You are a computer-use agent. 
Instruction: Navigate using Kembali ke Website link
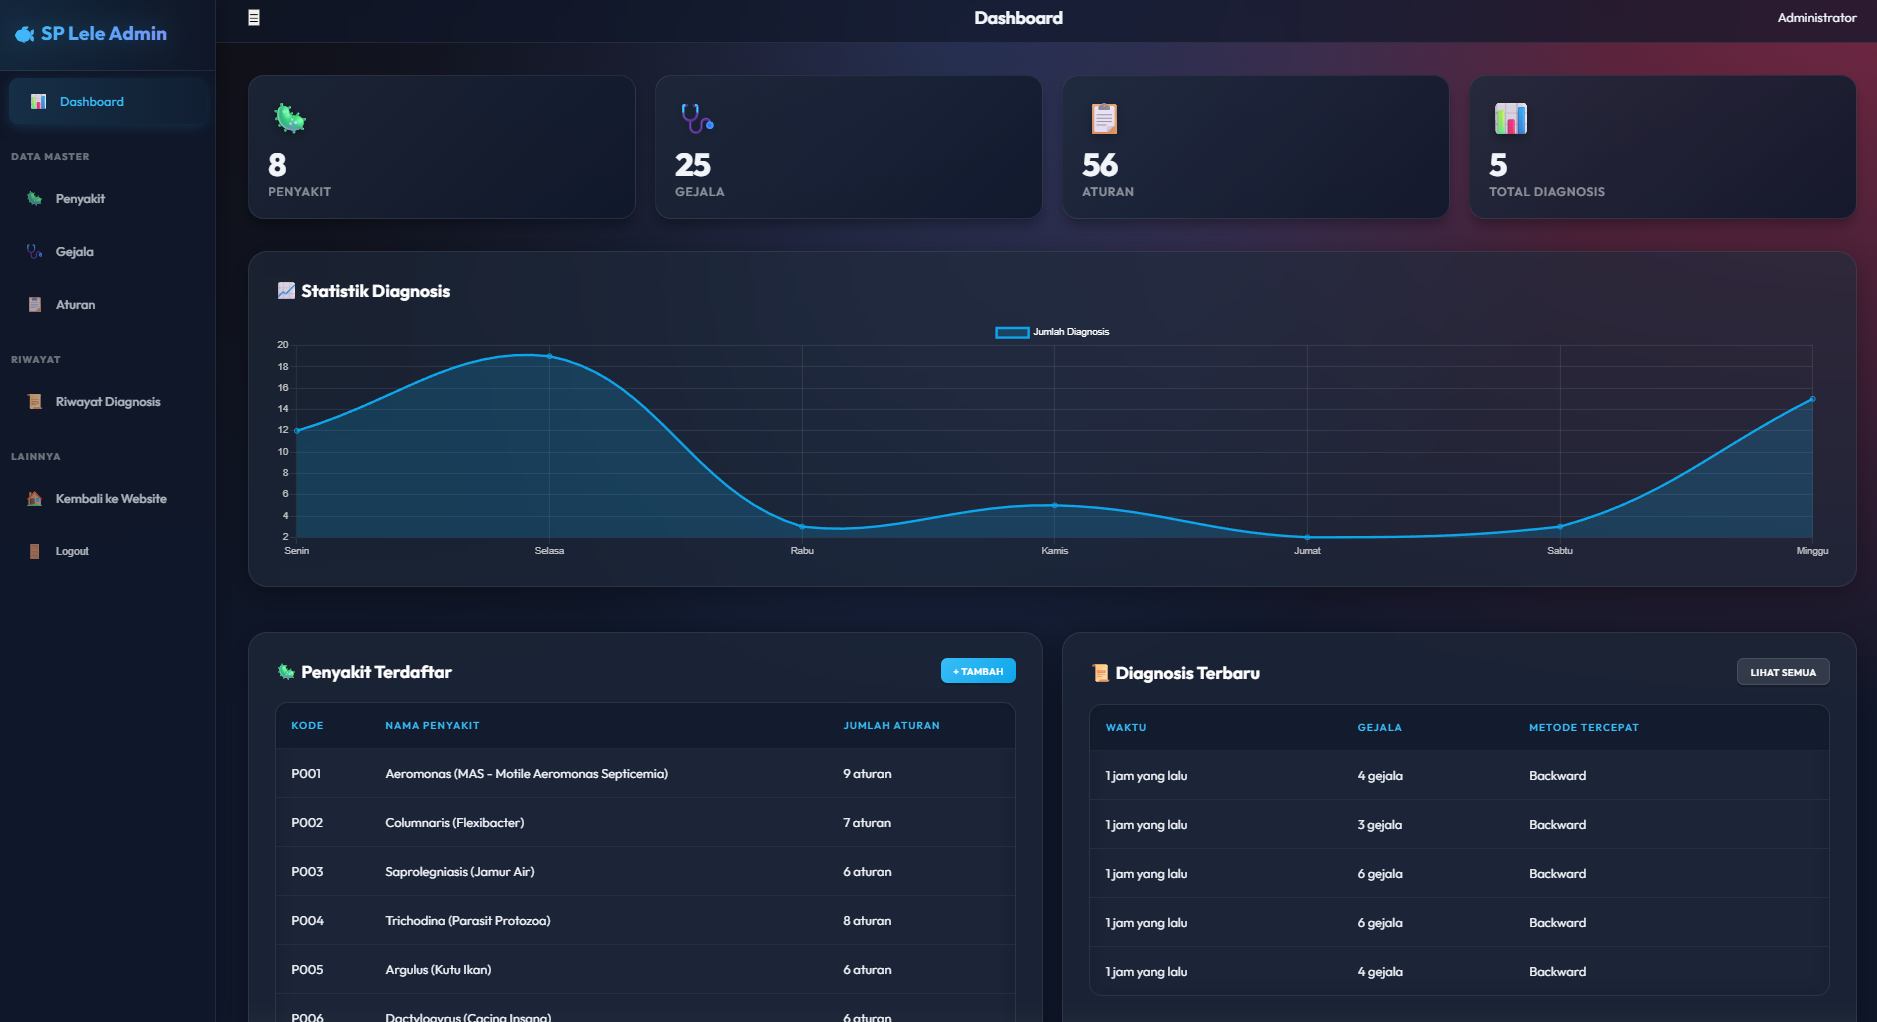[111, 498]
